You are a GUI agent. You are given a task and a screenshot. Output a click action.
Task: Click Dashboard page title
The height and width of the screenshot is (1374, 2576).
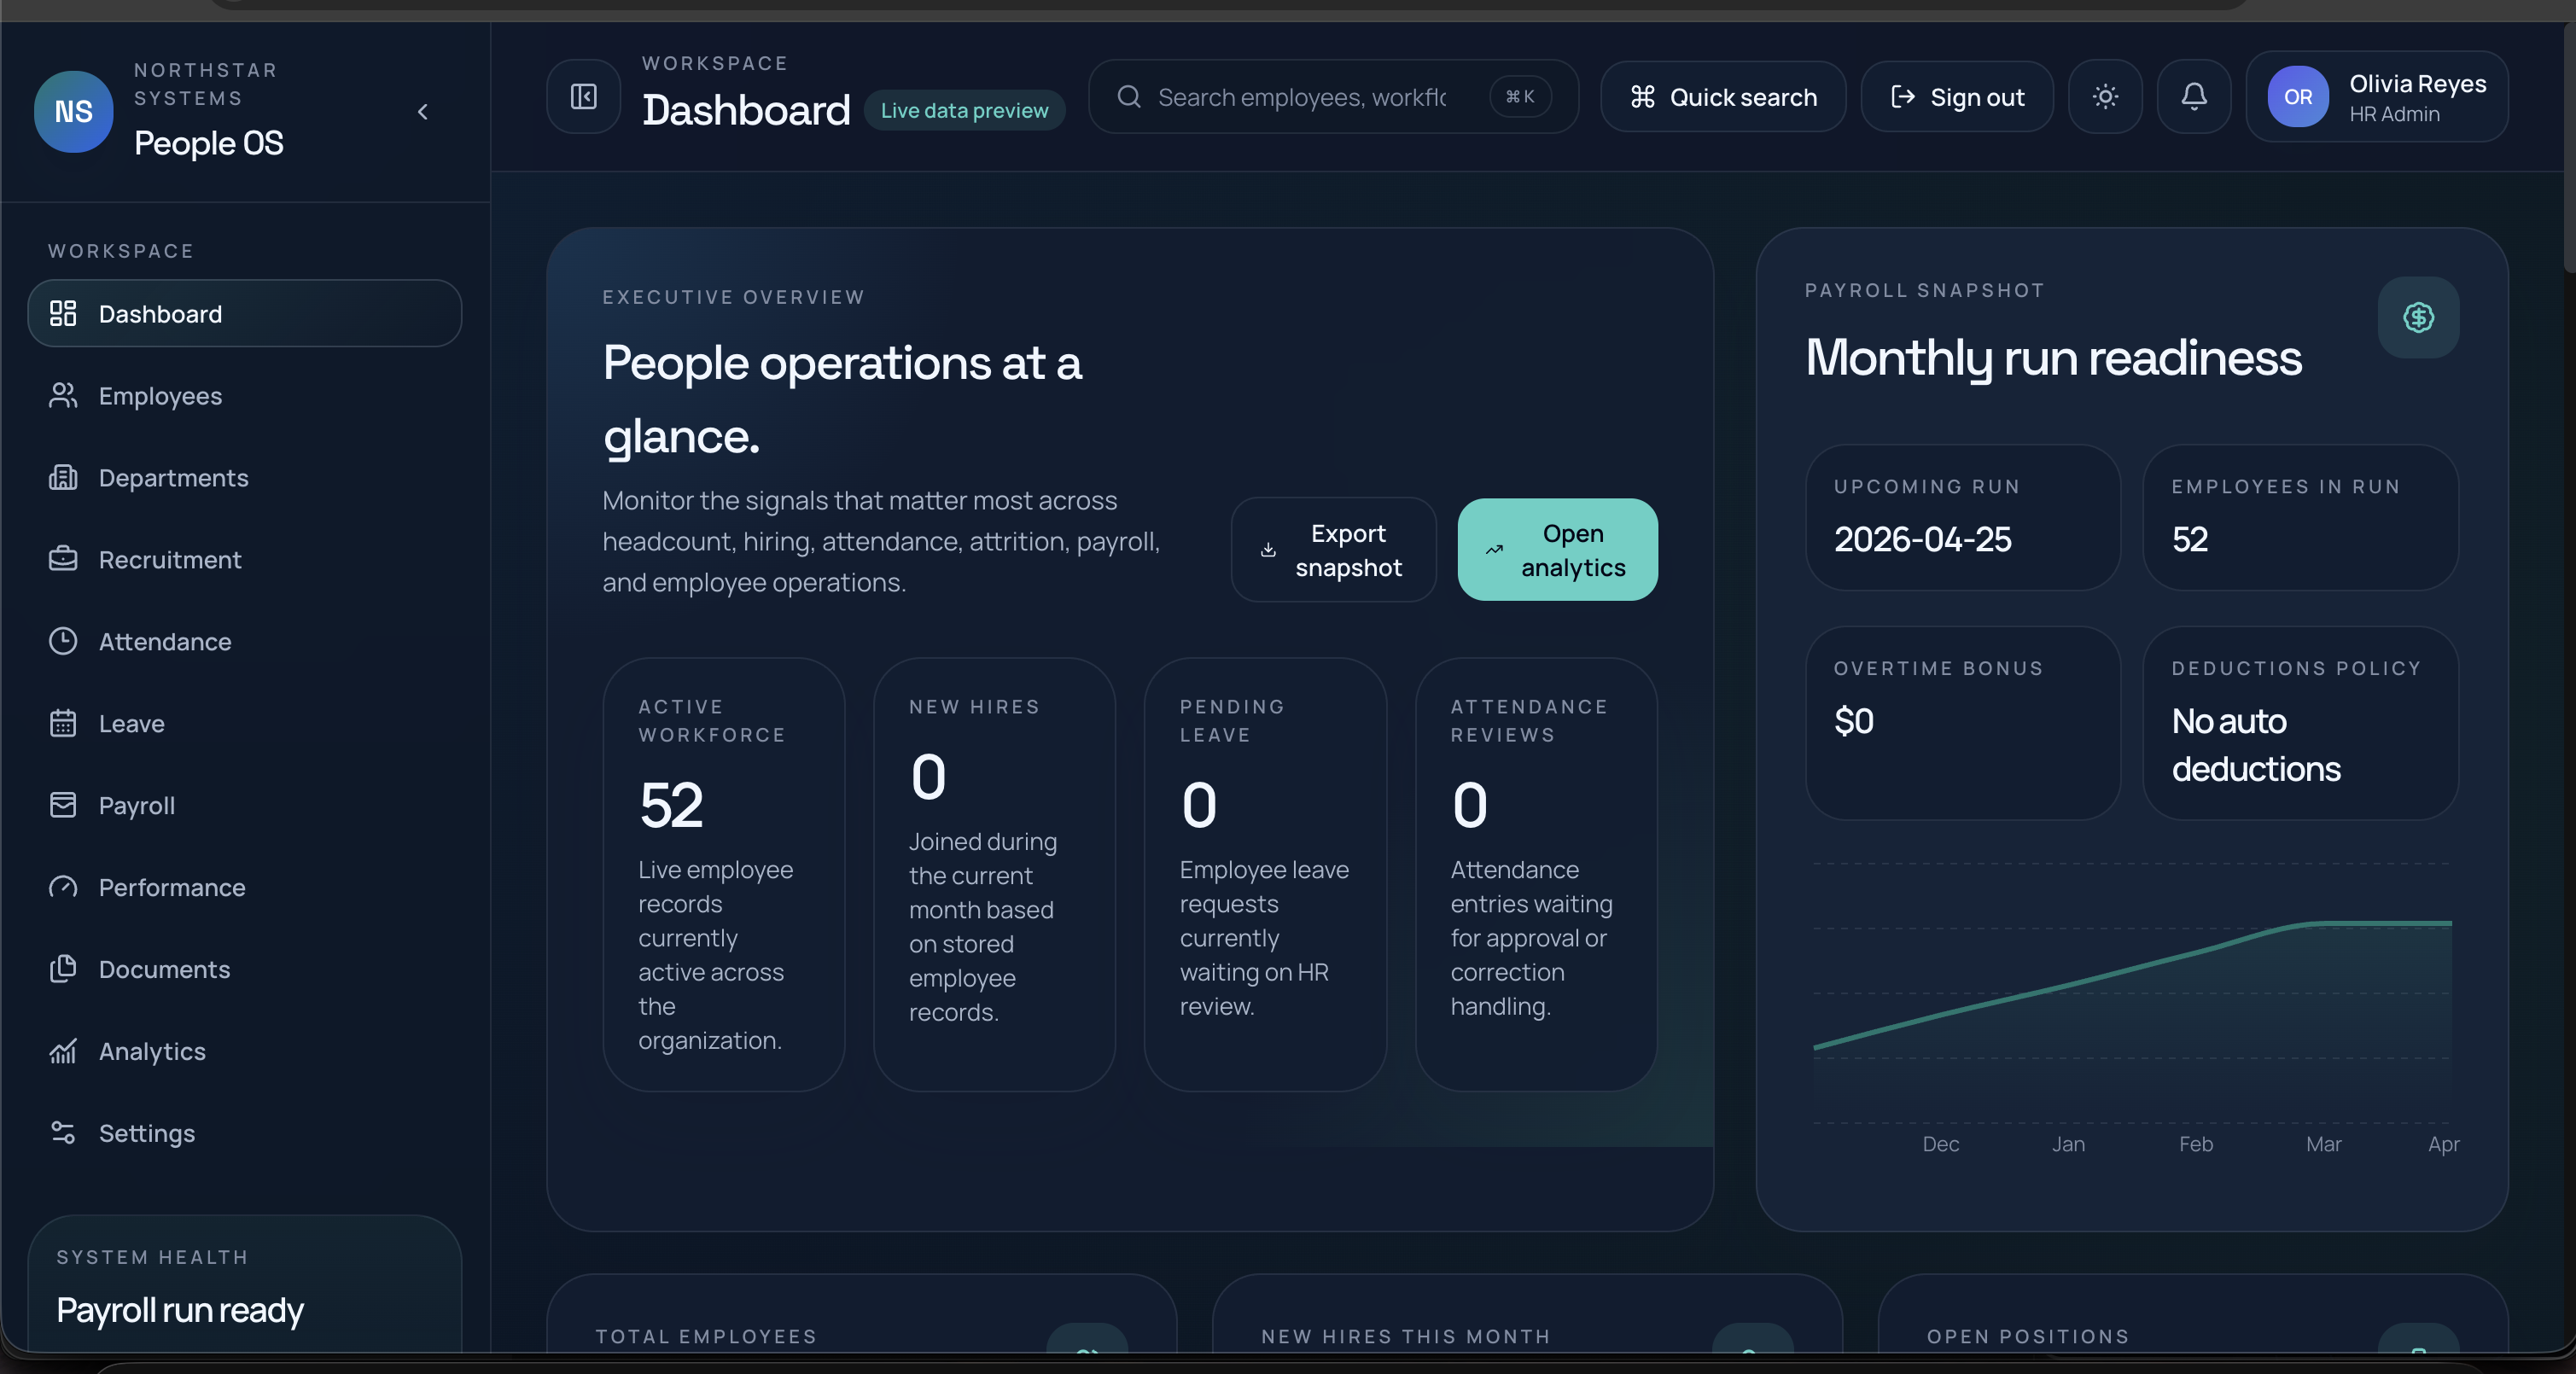(x=746, y=110)
